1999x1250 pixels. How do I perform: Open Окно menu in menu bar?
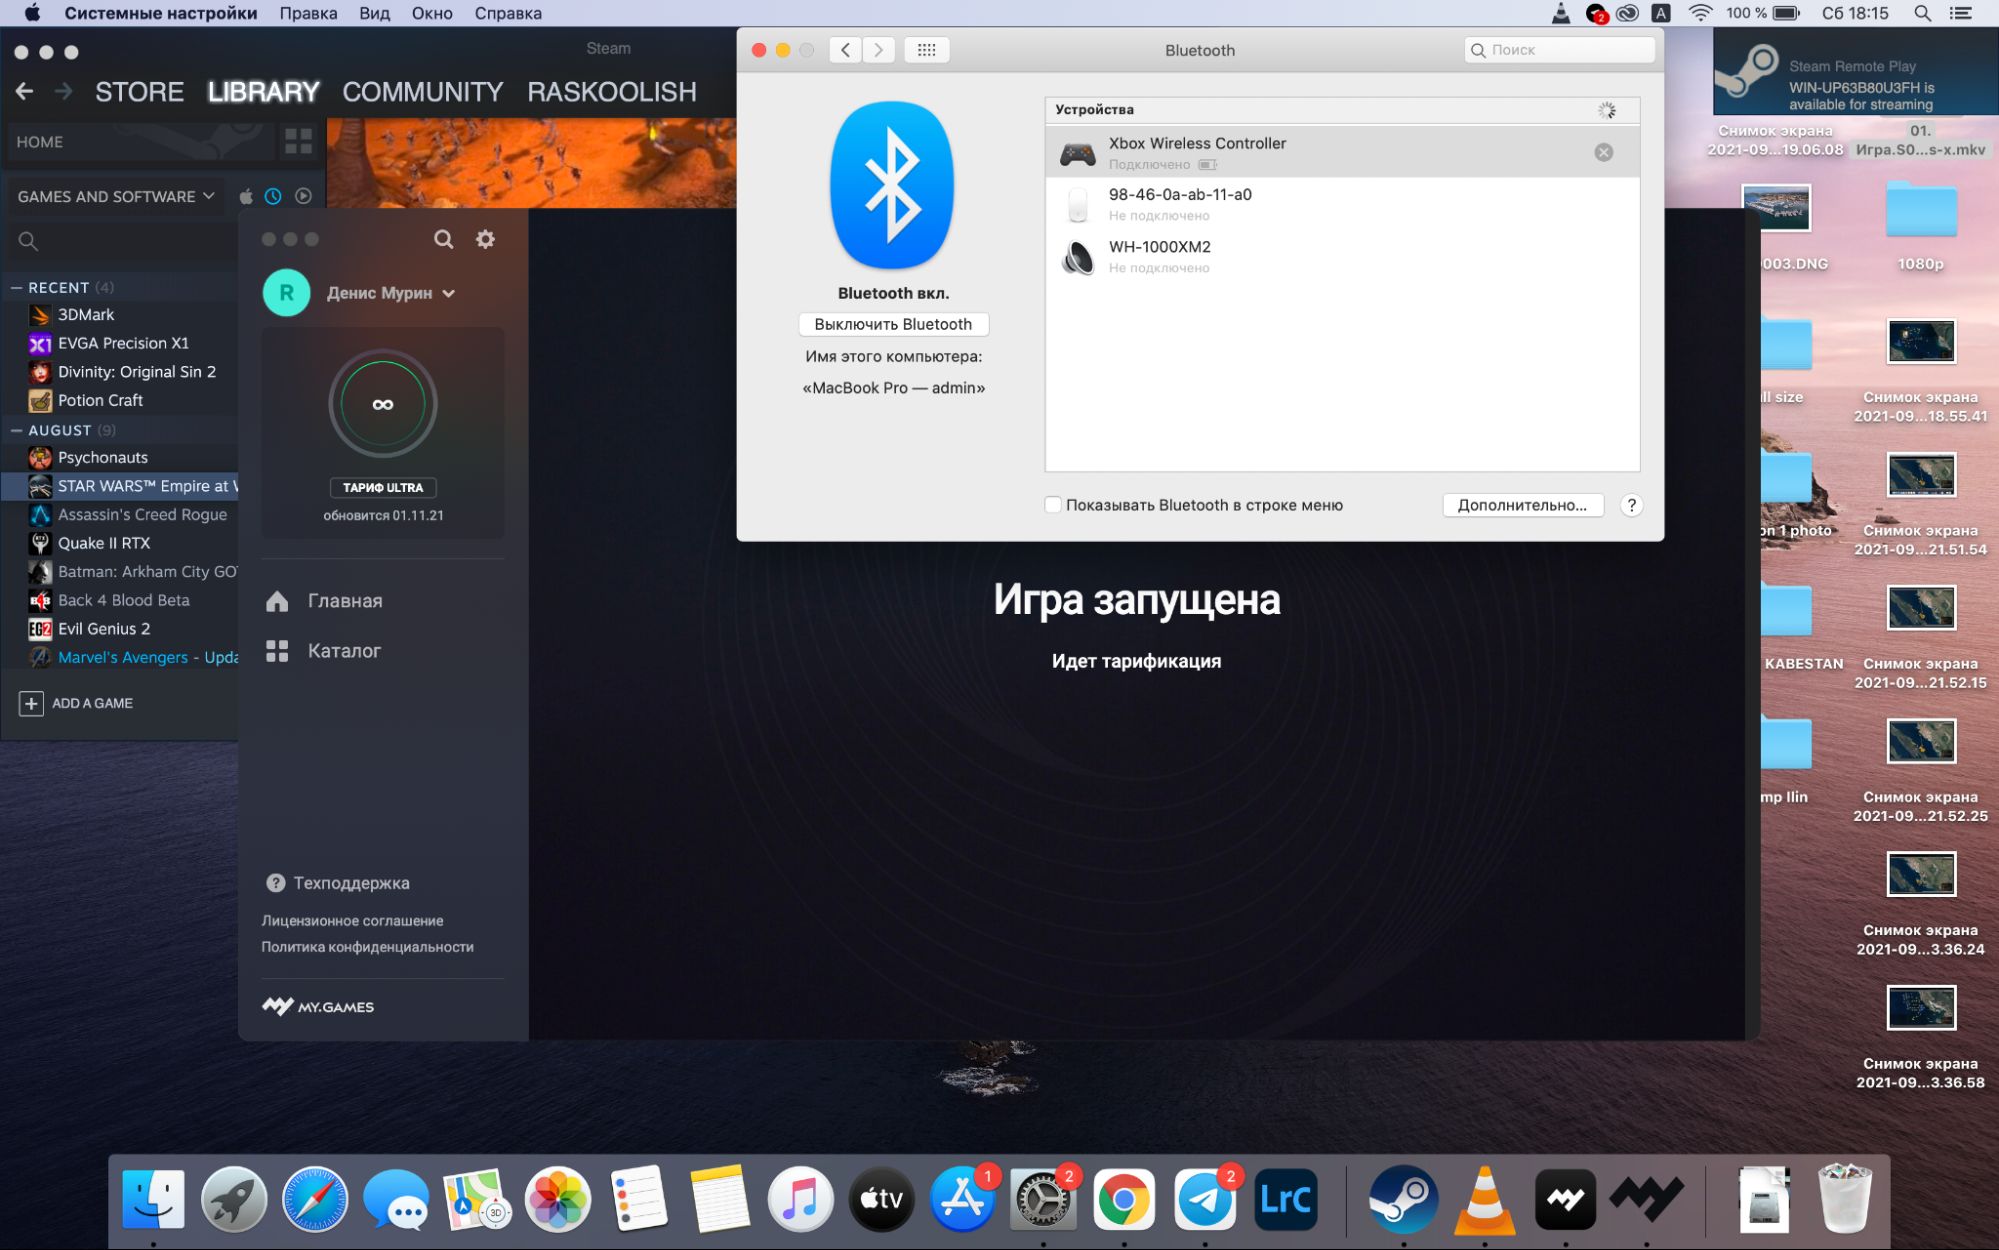(x=432, y=13)
